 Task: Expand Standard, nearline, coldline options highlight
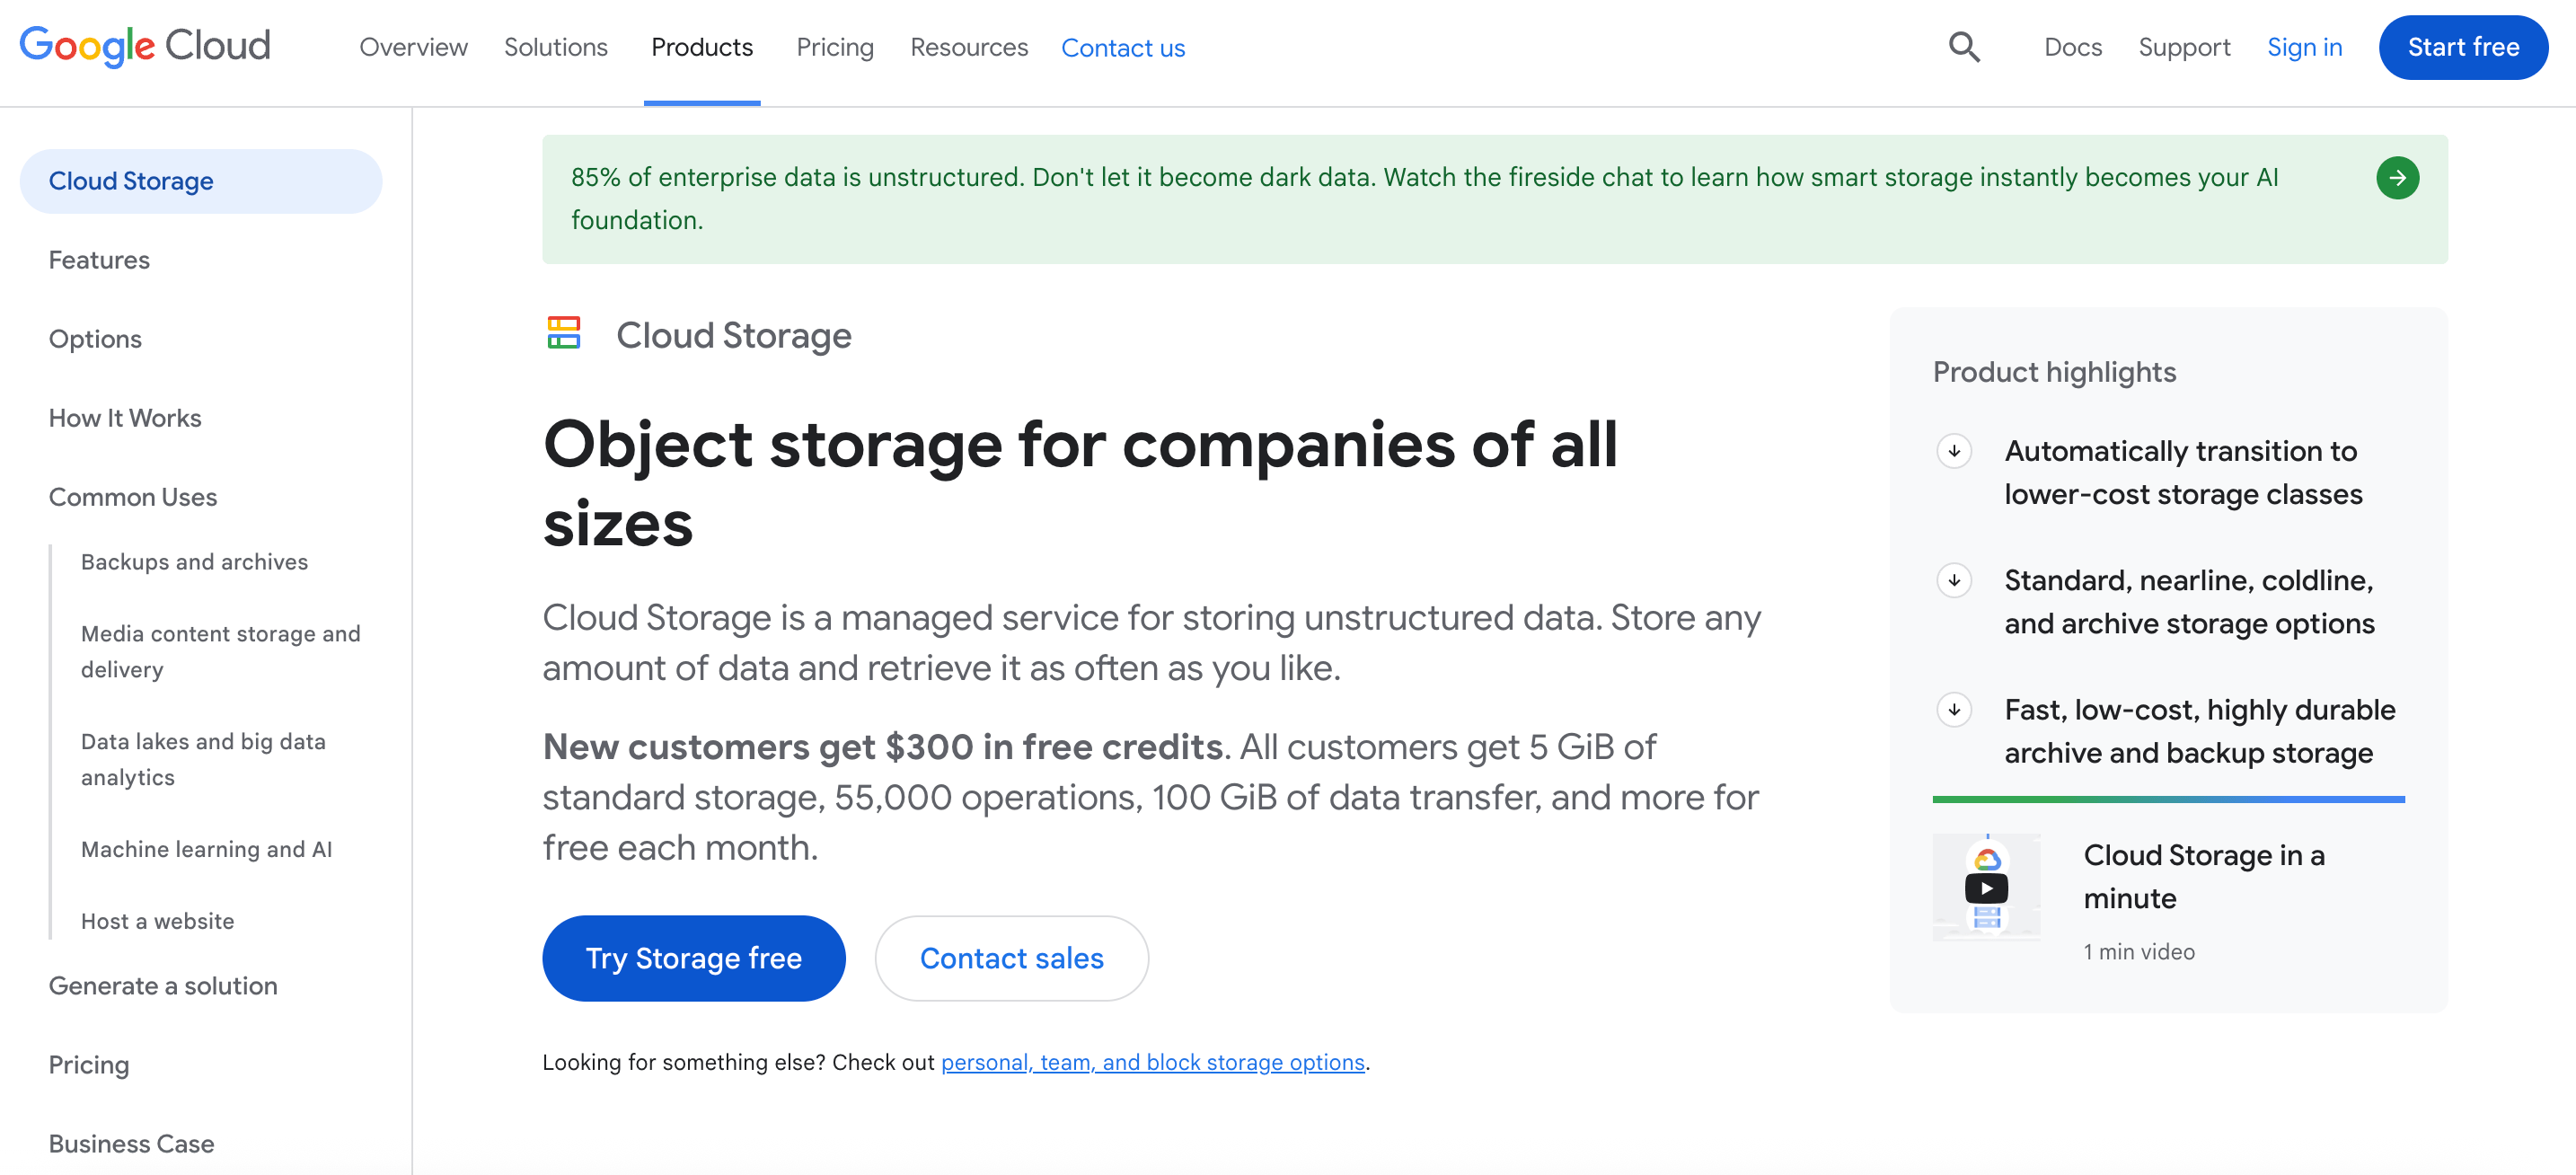coord(1954,581)
